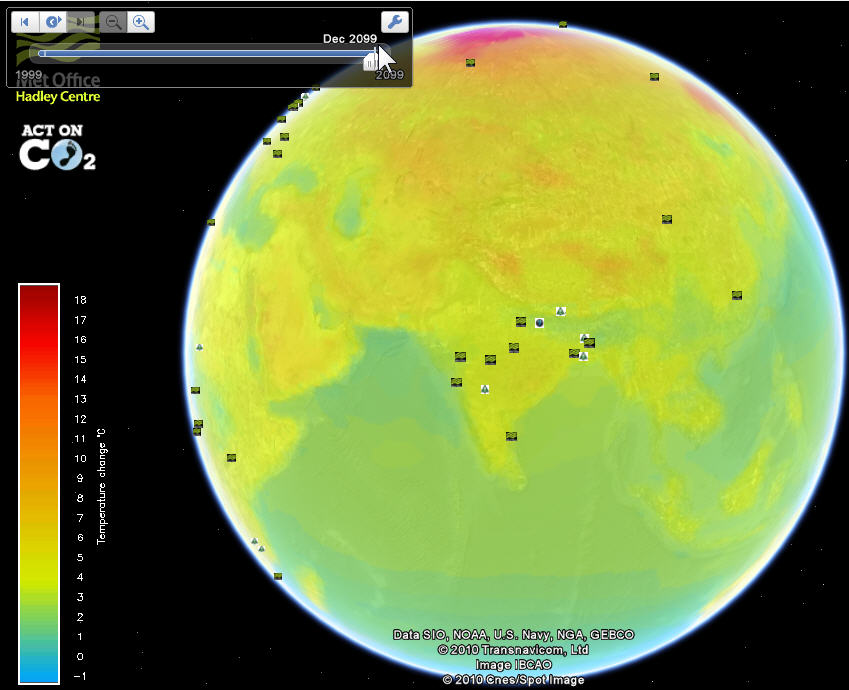Click the round globe placemark in northern India
This screenshot has height=690, width=849.
[539, 323]
